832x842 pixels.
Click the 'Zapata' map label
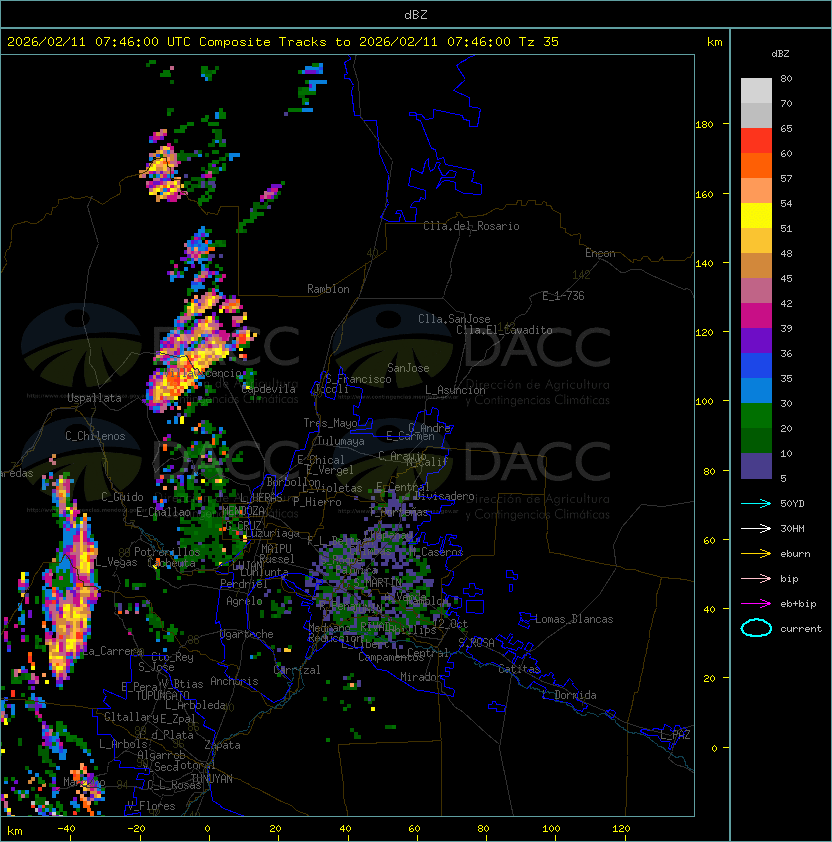tap(222, 745)
